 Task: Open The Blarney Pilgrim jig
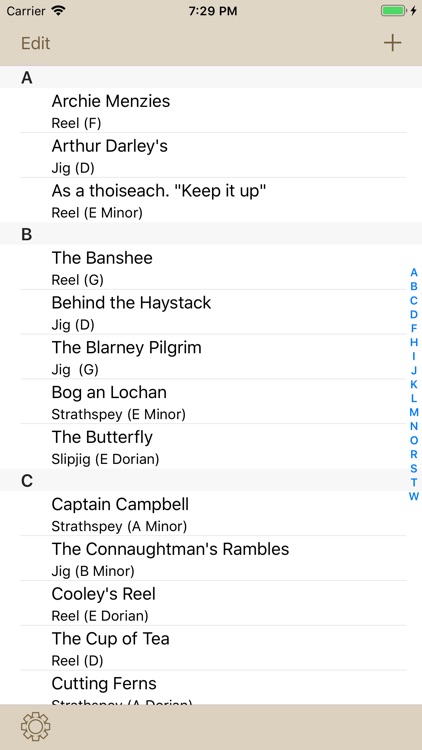(211, 357)
